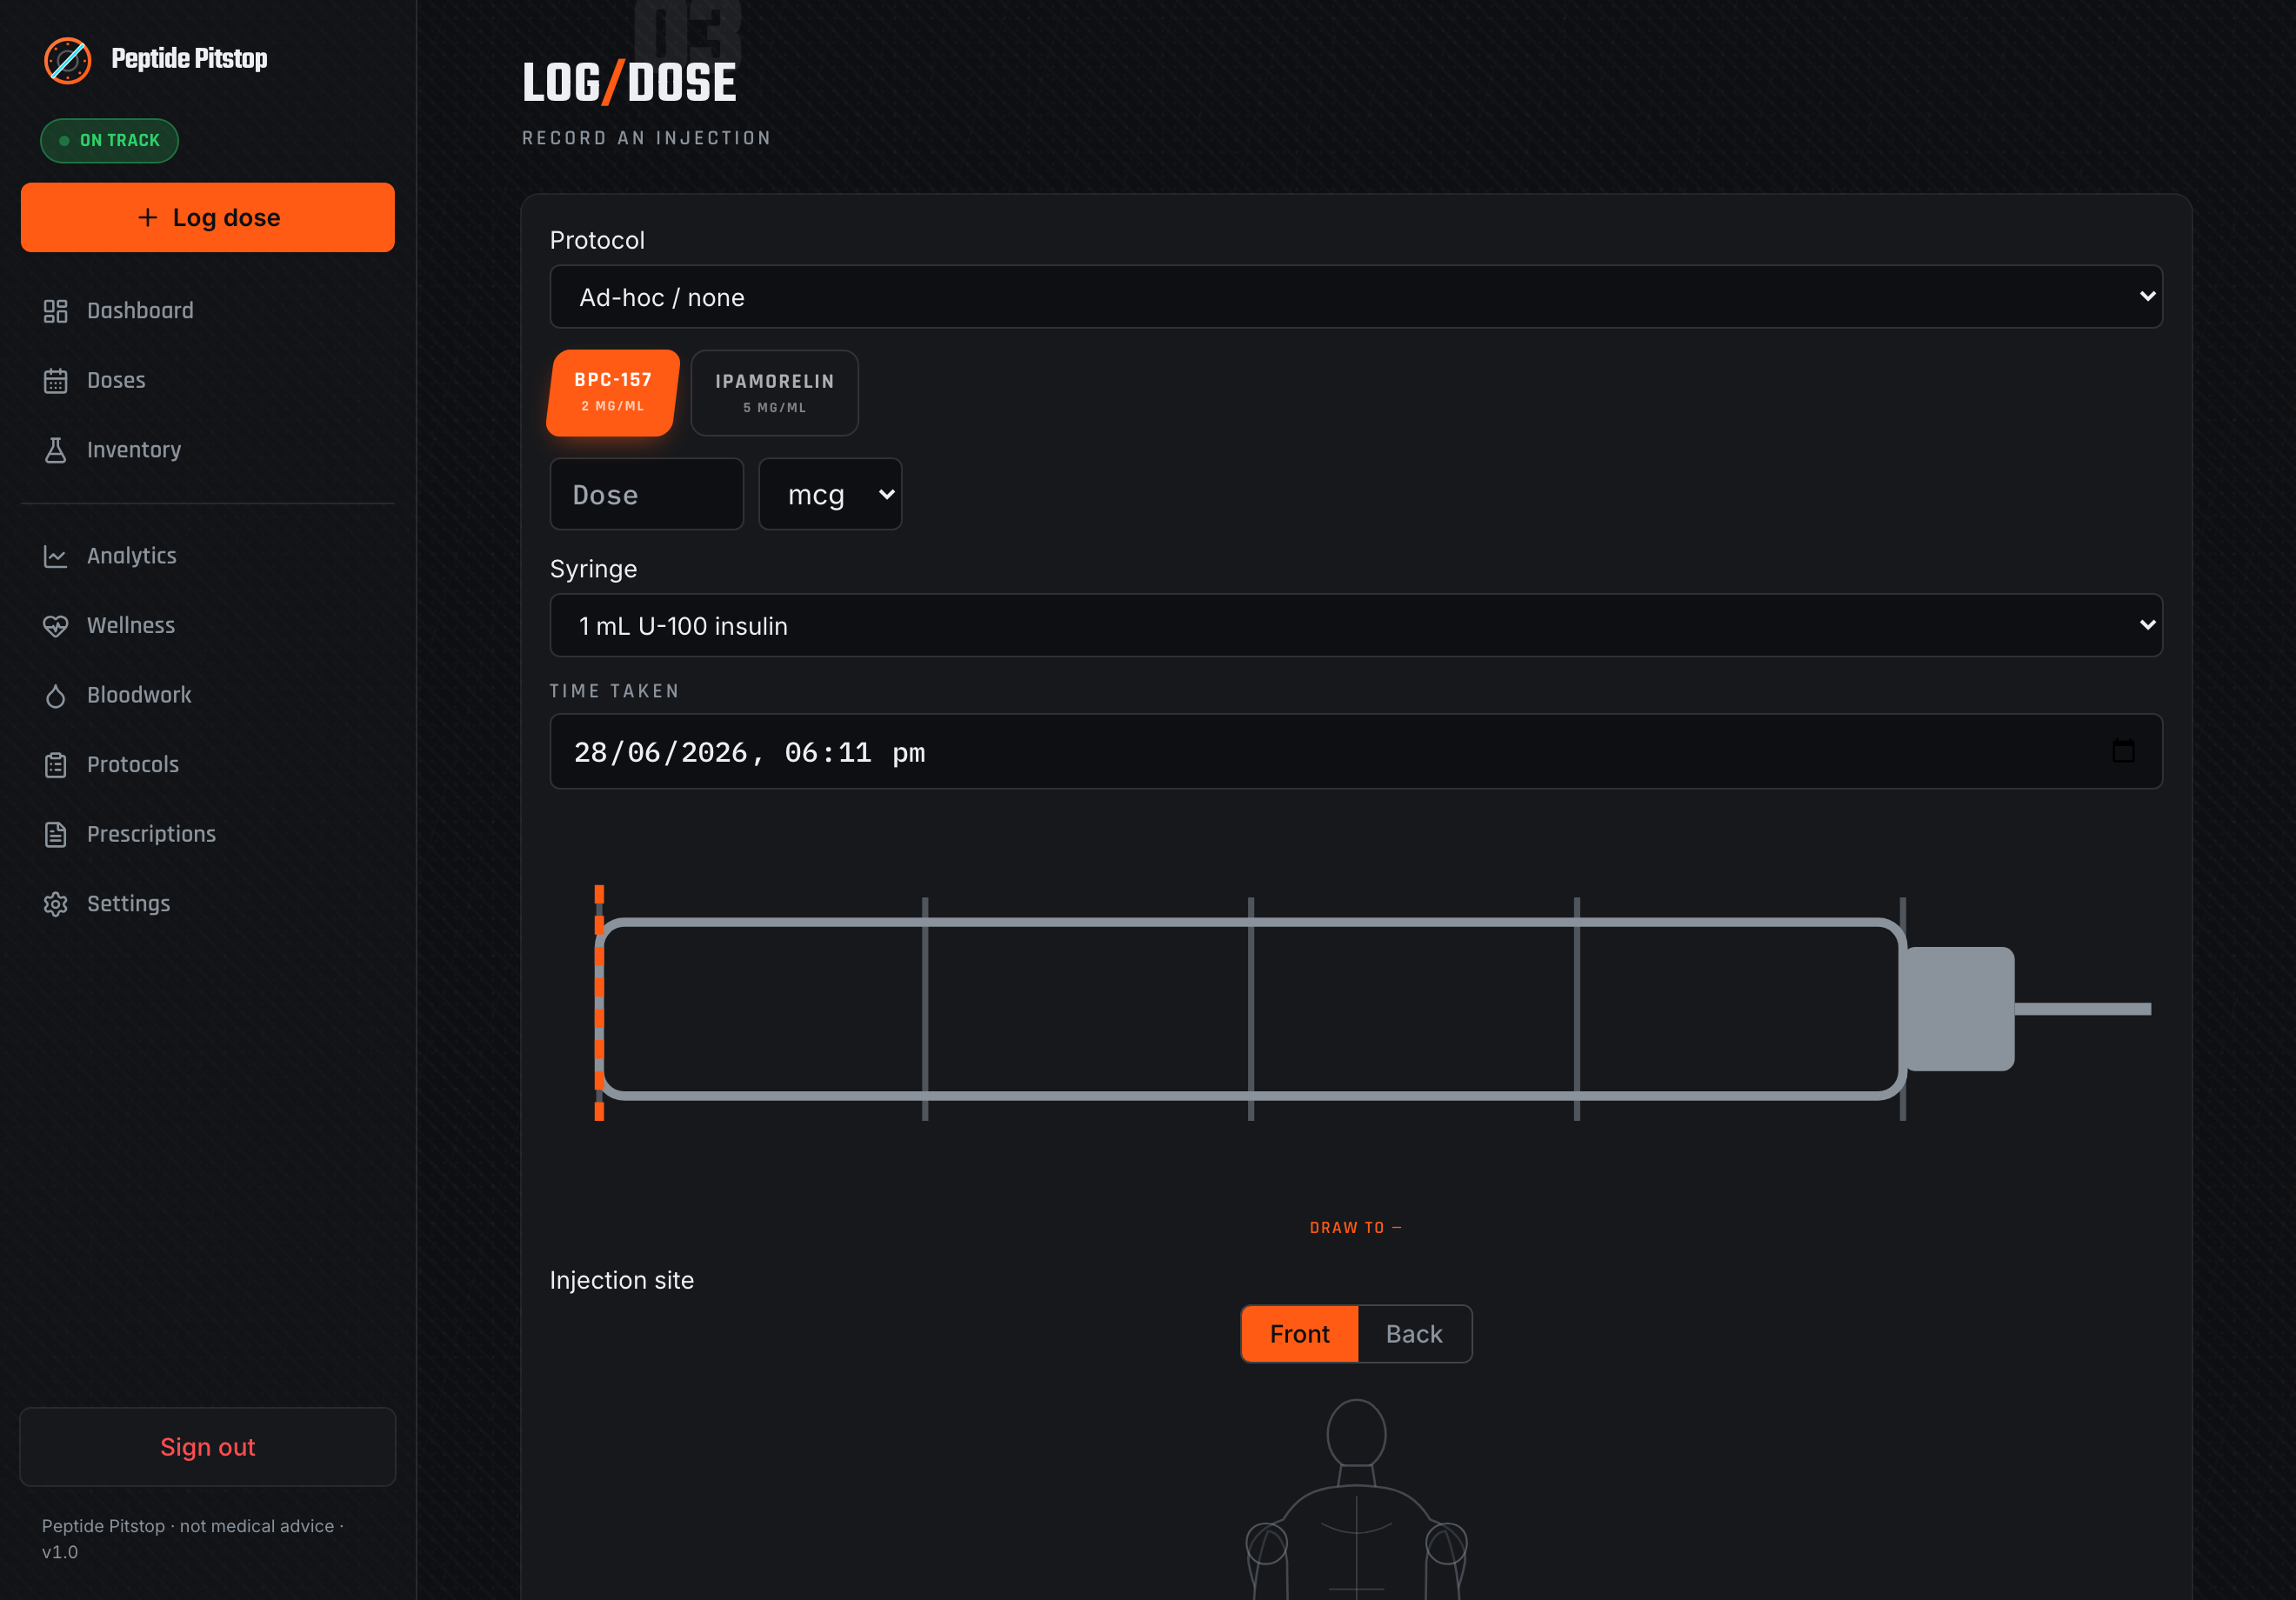Click the syringe barrel graphic
The image size is (2296, 1600).
point(1250,1009)
